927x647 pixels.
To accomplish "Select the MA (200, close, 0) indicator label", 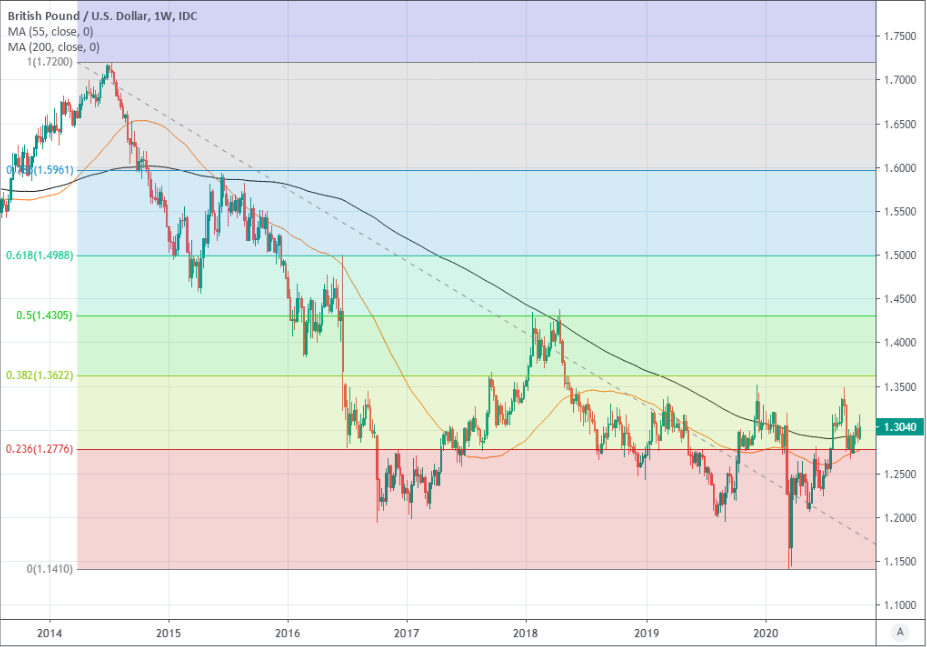I will tap(53, 46).
